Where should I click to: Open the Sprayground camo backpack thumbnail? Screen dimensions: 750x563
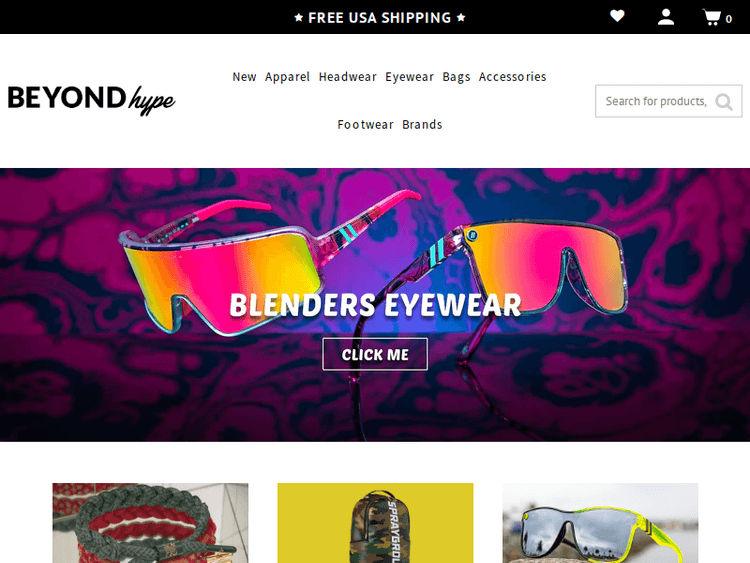coord(375,523)
